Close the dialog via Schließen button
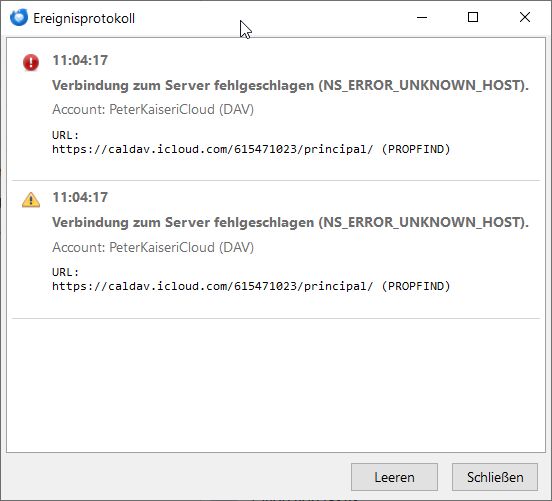 coord(495,477)
